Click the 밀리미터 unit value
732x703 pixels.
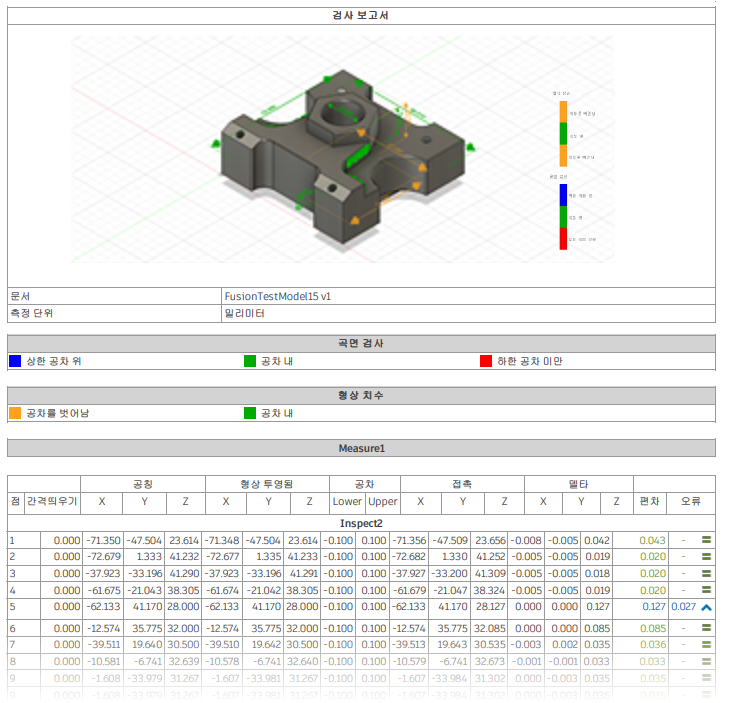(245, 314)
